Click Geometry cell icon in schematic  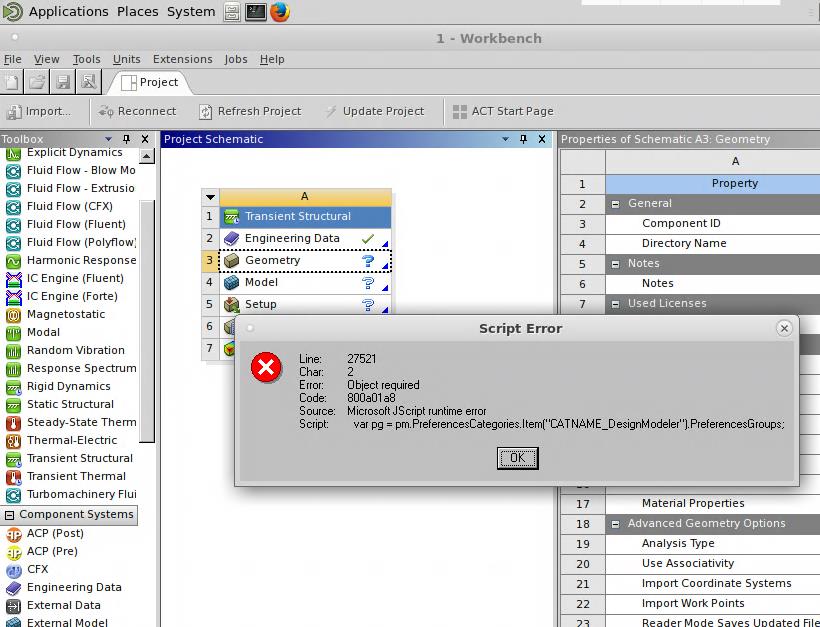point(231,260)
